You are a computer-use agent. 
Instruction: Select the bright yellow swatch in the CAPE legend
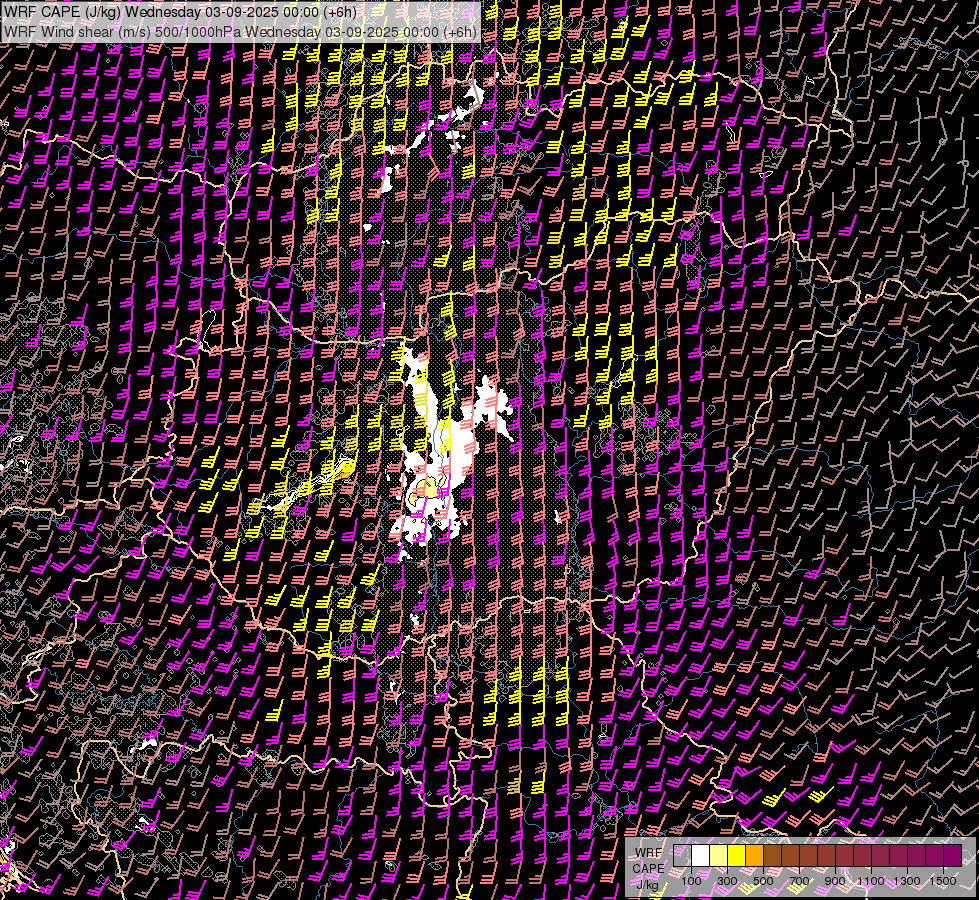pos(737,855)
